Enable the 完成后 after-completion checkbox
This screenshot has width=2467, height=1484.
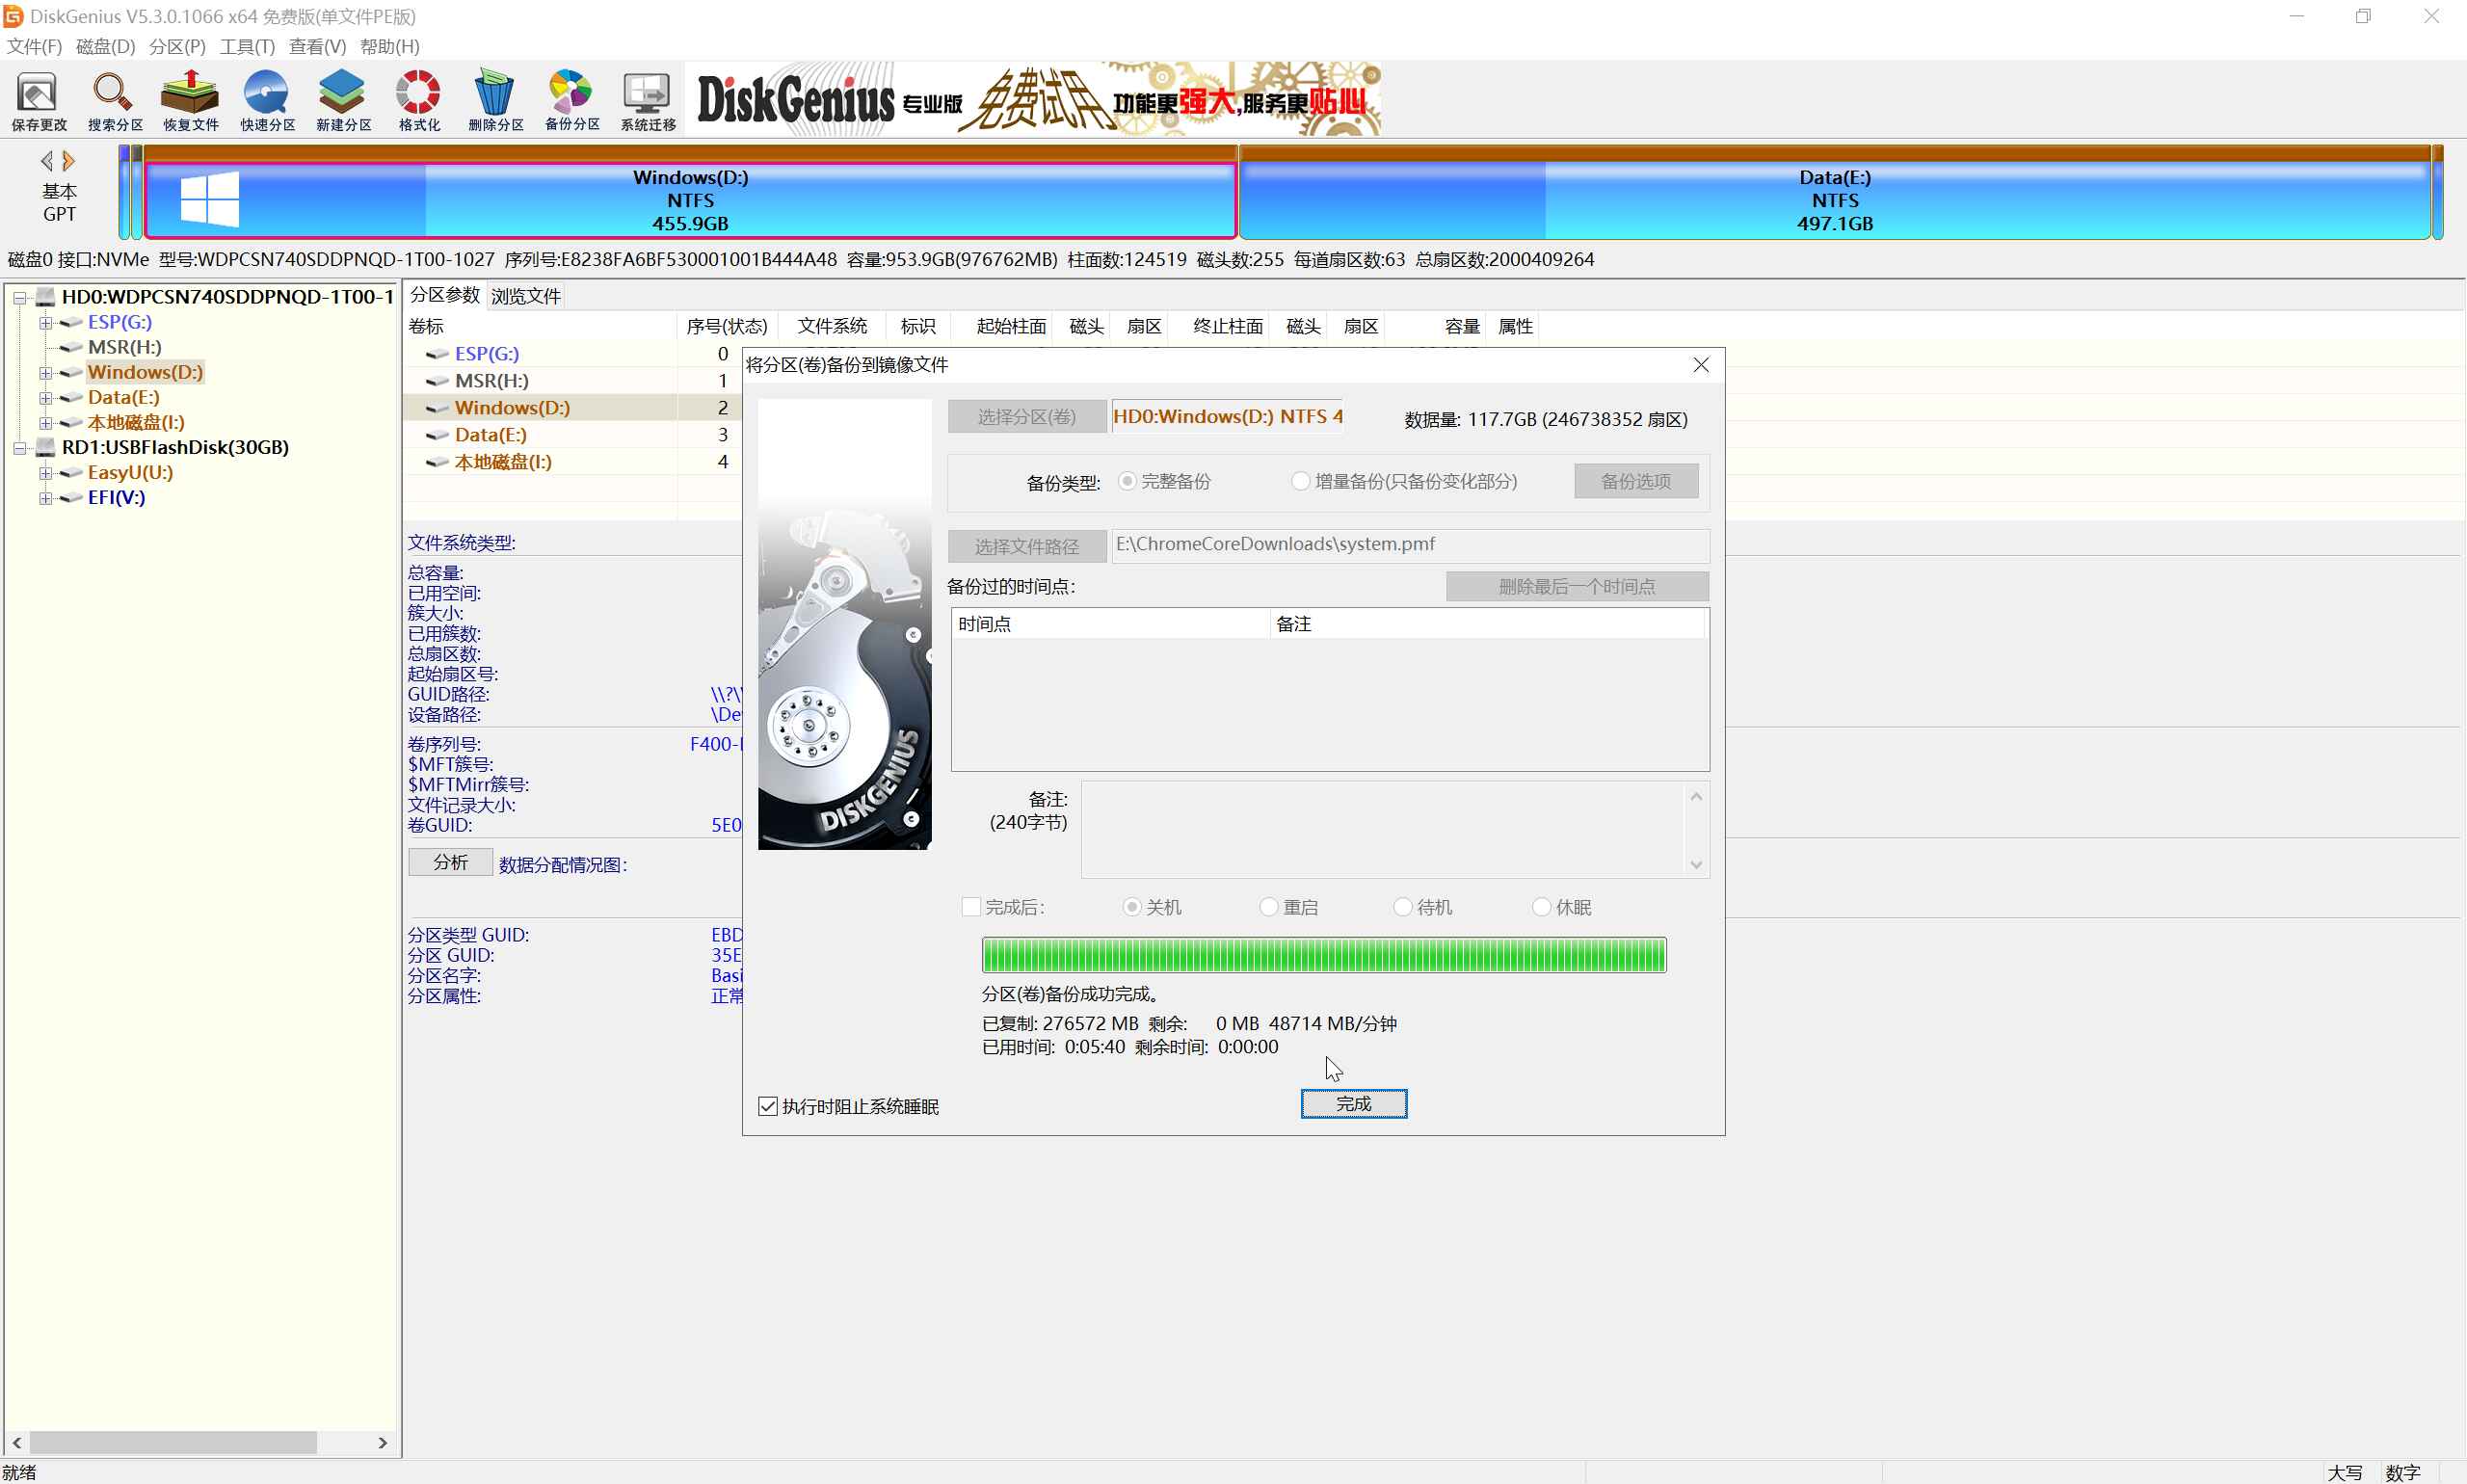pos(971,907)
